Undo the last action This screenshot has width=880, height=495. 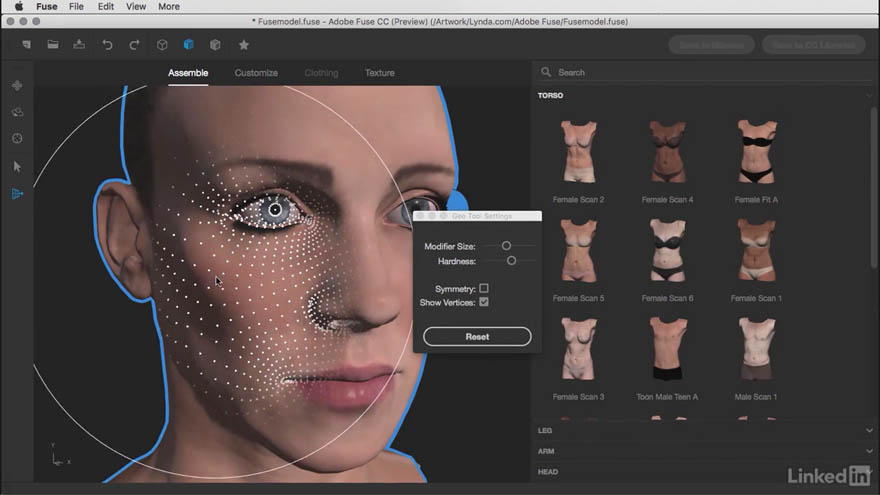[107, 45]
